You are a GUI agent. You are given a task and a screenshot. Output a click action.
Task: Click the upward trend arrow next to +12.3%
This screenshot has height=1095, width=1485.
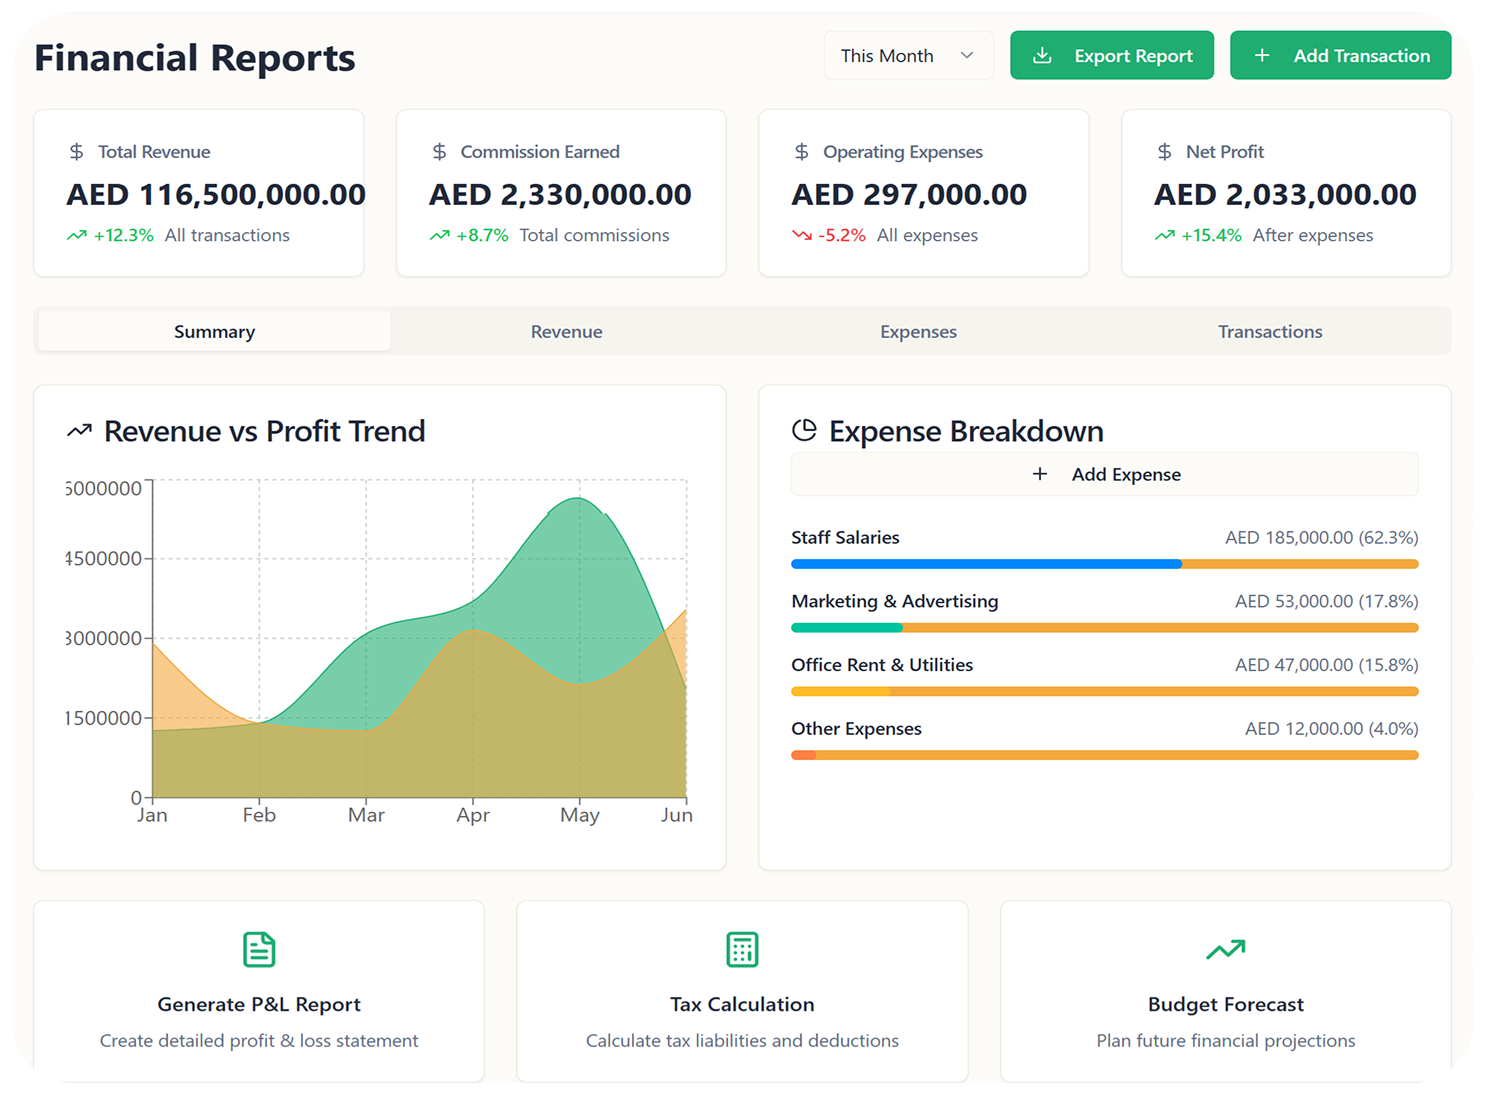77,236
